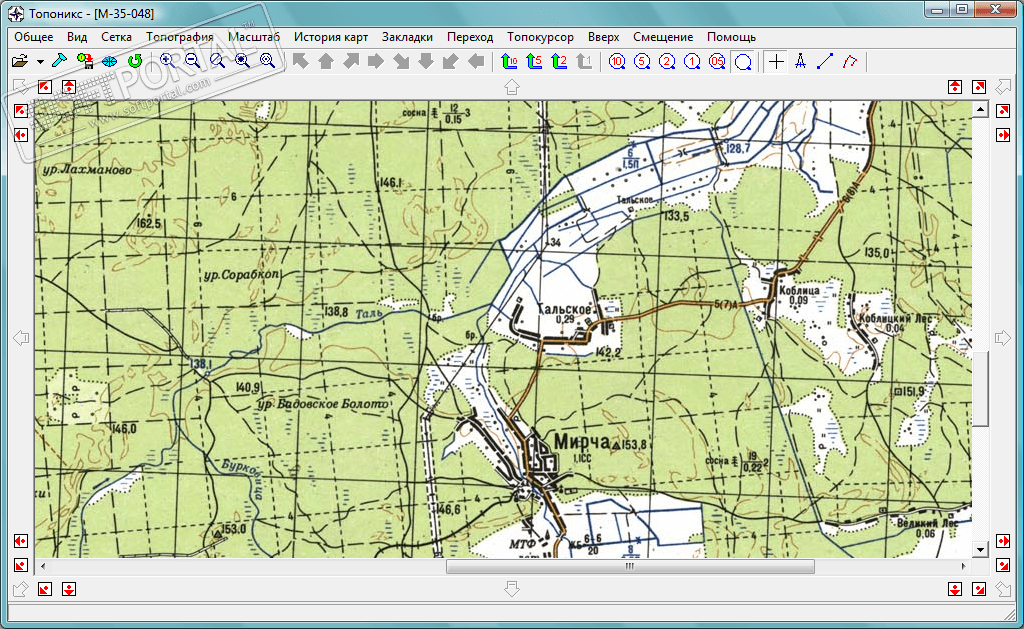
Task: Click the zoom out magnifier icon
Action: pos(192,62)
